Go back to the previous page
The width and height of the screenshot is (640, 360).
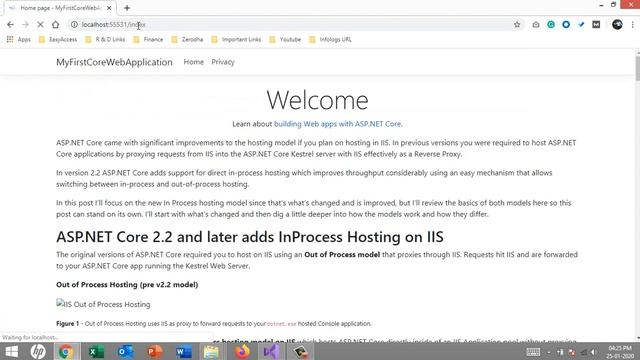tap(10, 24)
